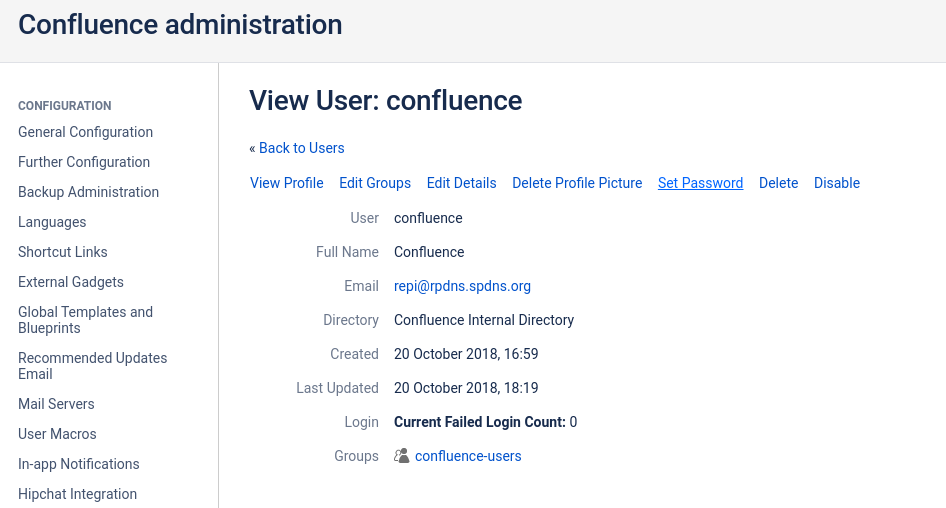Open General Configuration settings
Image resolution: width=946 pixels, height=508 pixels.
86,132
